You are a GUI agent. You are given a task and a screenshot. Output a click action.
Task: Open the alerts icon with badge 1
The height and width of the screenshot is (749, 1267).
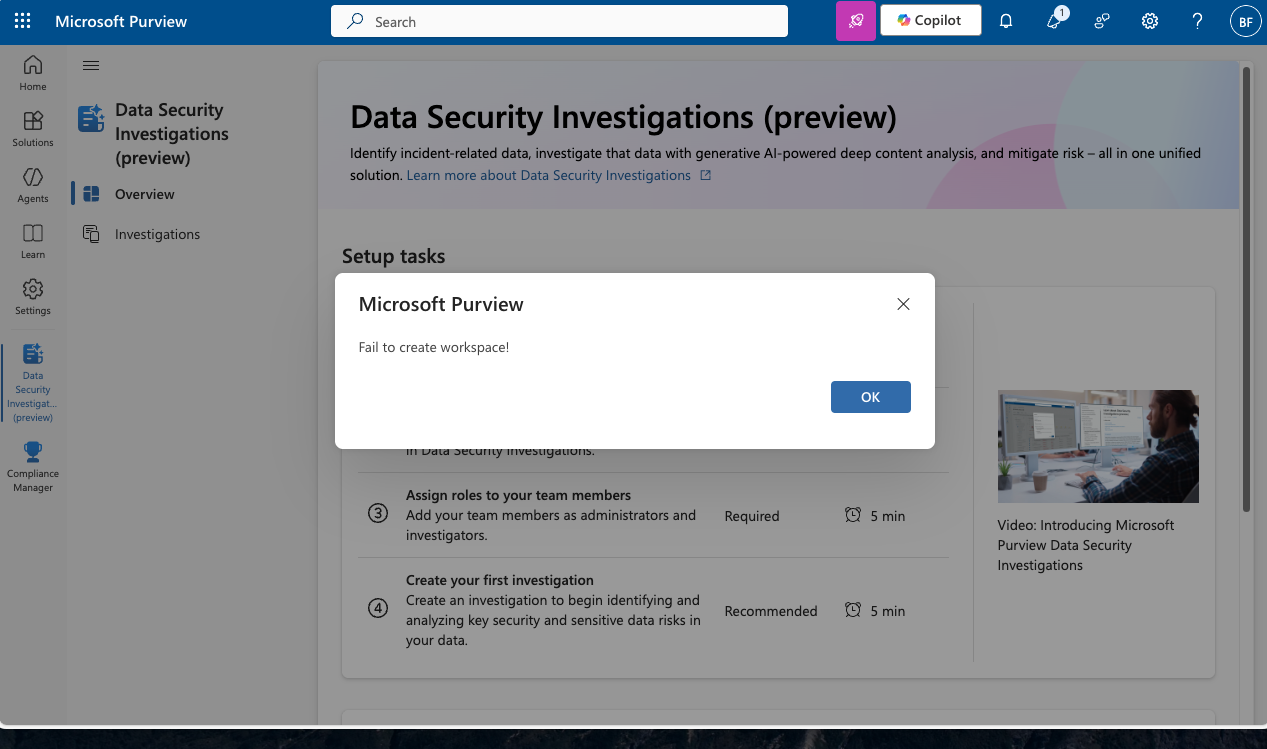(x=1055, y=20)
